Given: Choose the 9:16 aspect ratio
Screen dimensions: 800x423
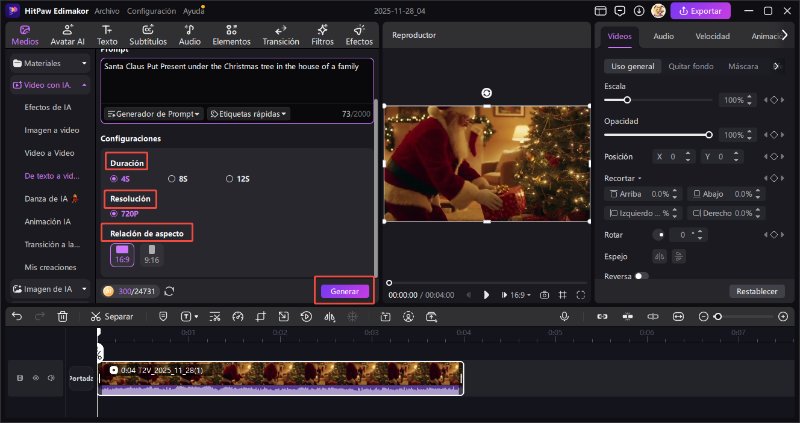Looking at the screenshot, I should (x=152, y=255).
